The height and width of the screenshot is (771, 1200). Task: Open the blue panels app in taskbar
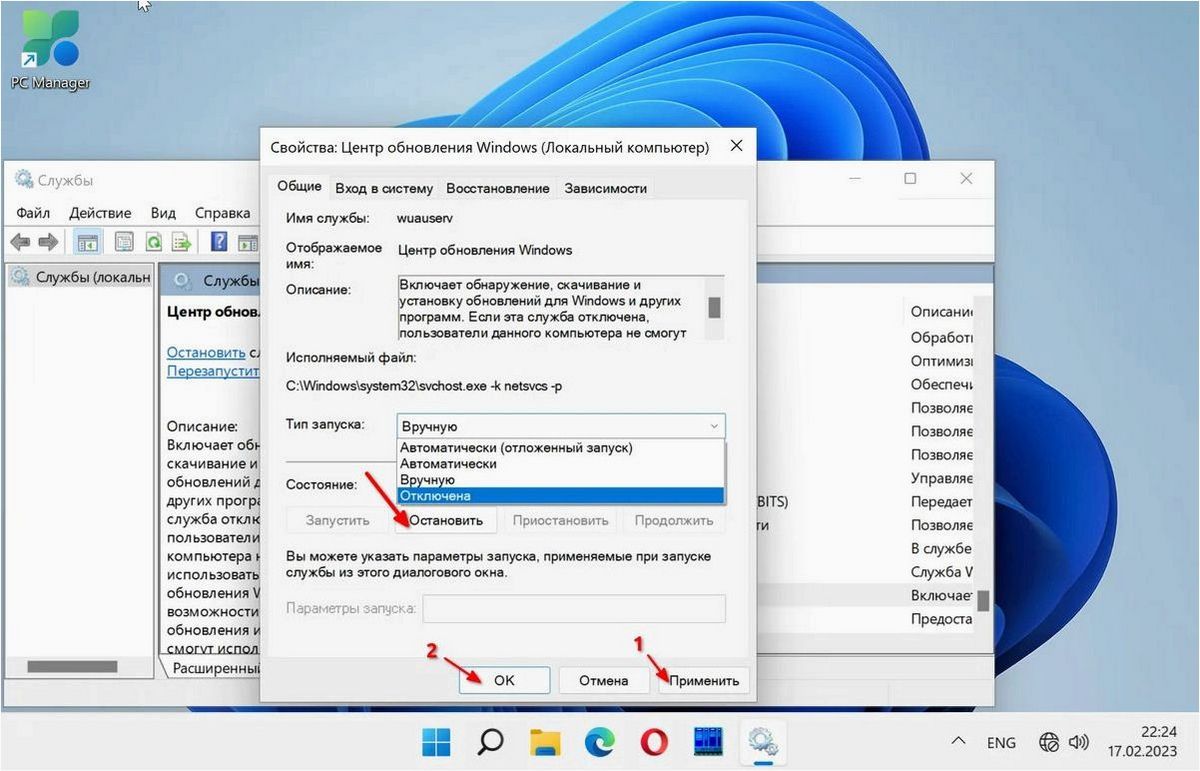tap(708, 742)
